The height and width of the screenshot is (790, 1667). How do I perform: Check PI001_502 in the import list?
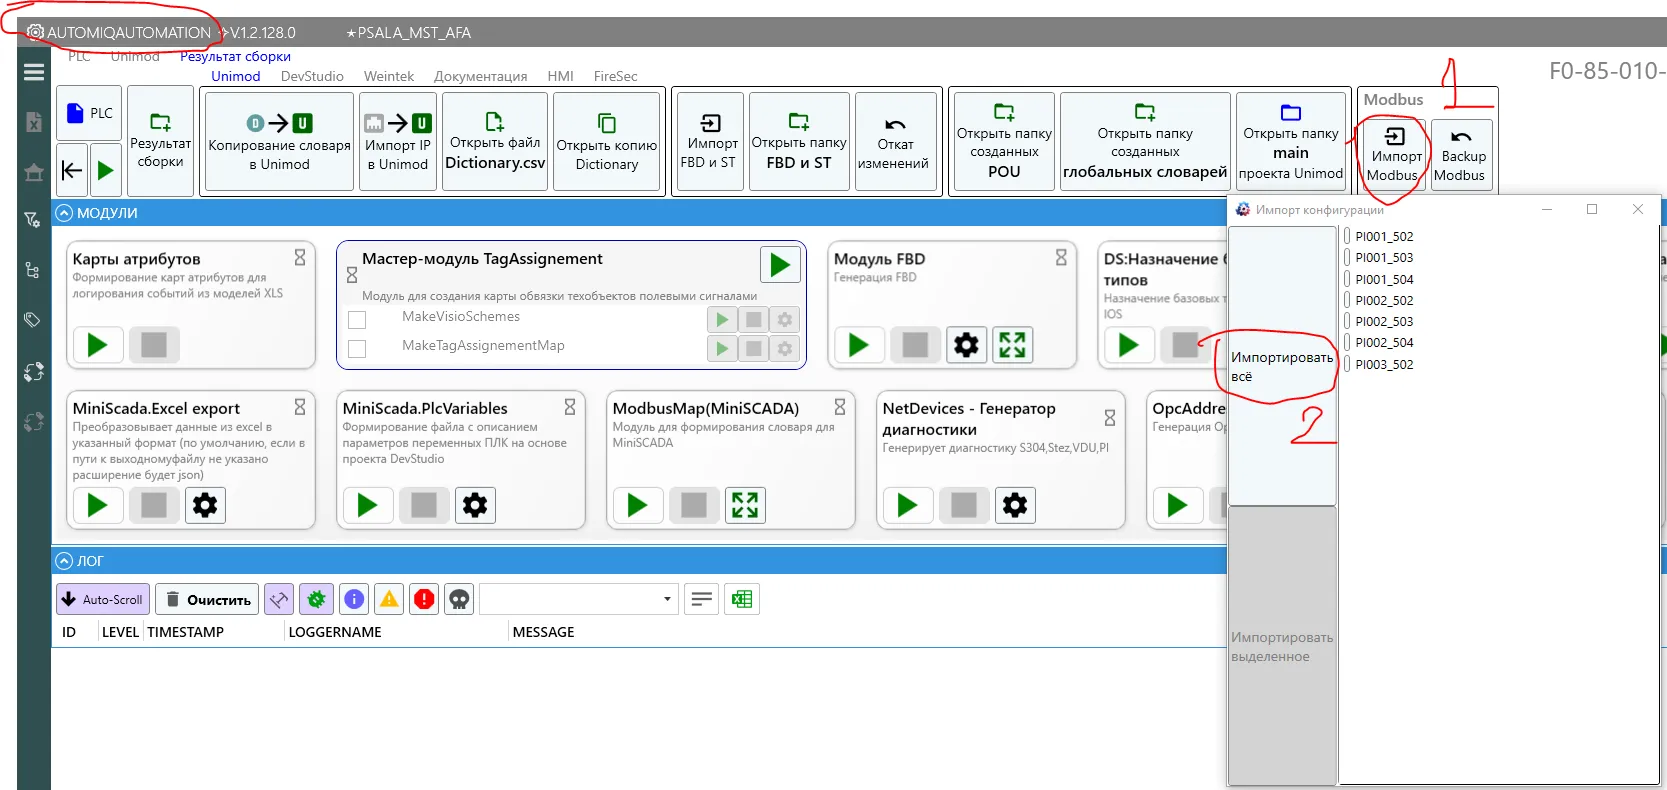pyautogui.click(x=1347, y=236)
